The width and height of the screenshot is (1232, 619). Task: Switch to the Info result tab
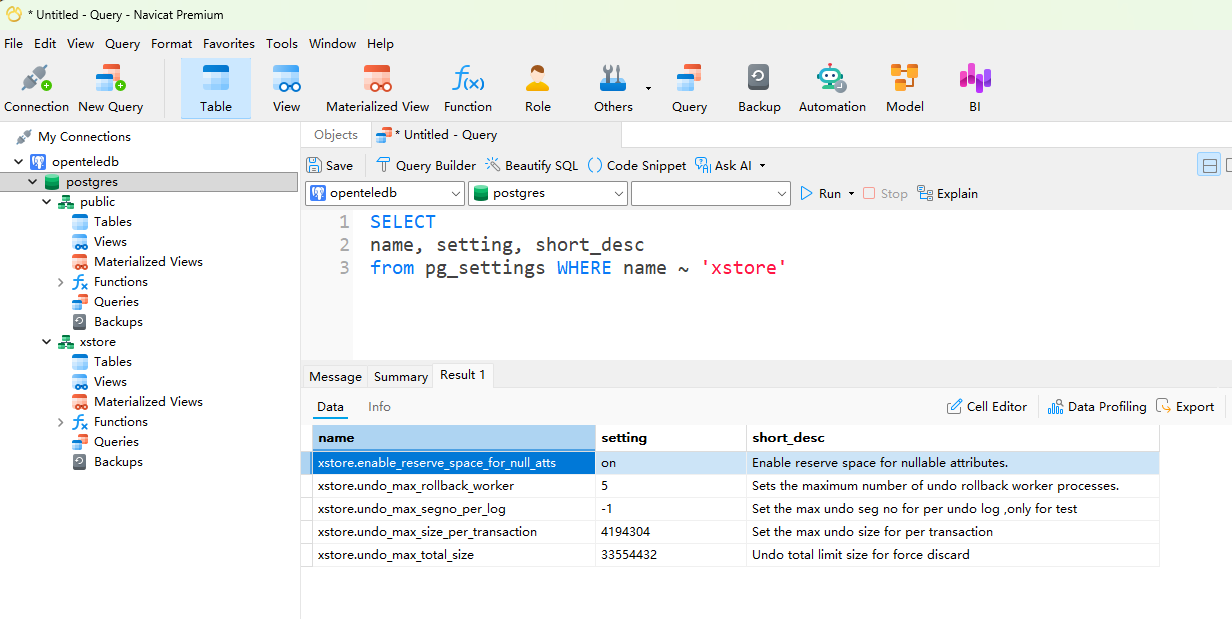pos(379,407)
